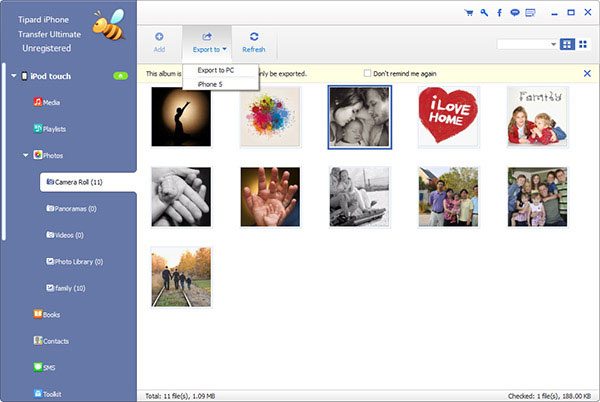The height and width of the screenshot is (402, 600).
Task: Refresh the device content
Action: [x=254, y=42]
